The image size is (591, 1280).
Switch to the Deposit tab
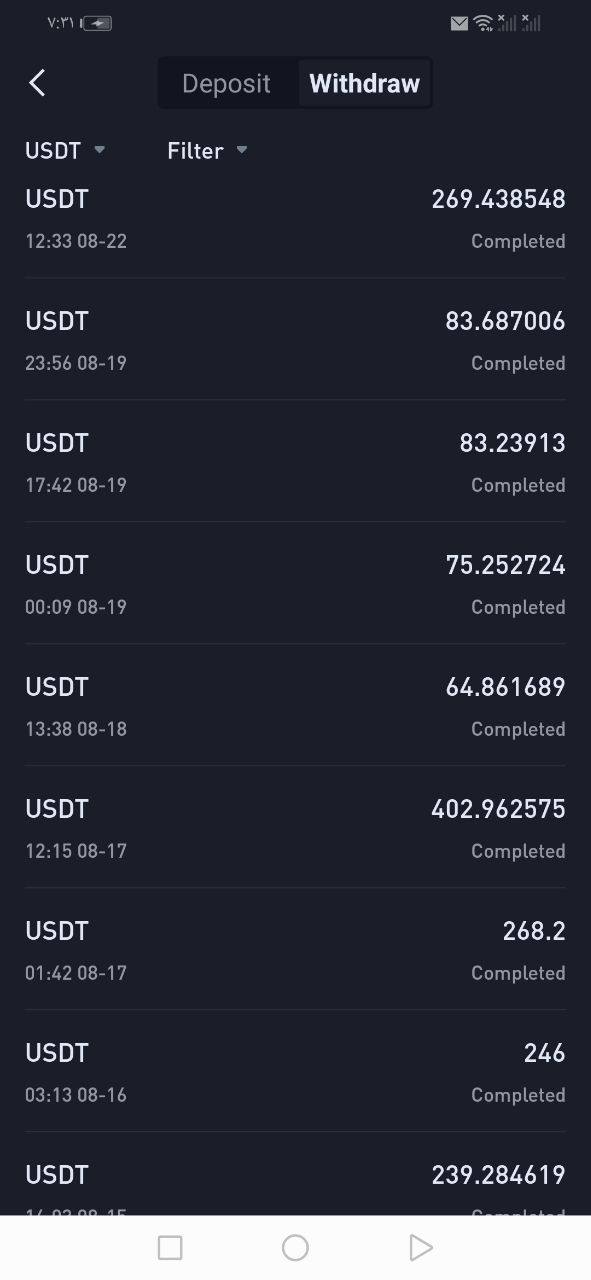tap(226, 83)
